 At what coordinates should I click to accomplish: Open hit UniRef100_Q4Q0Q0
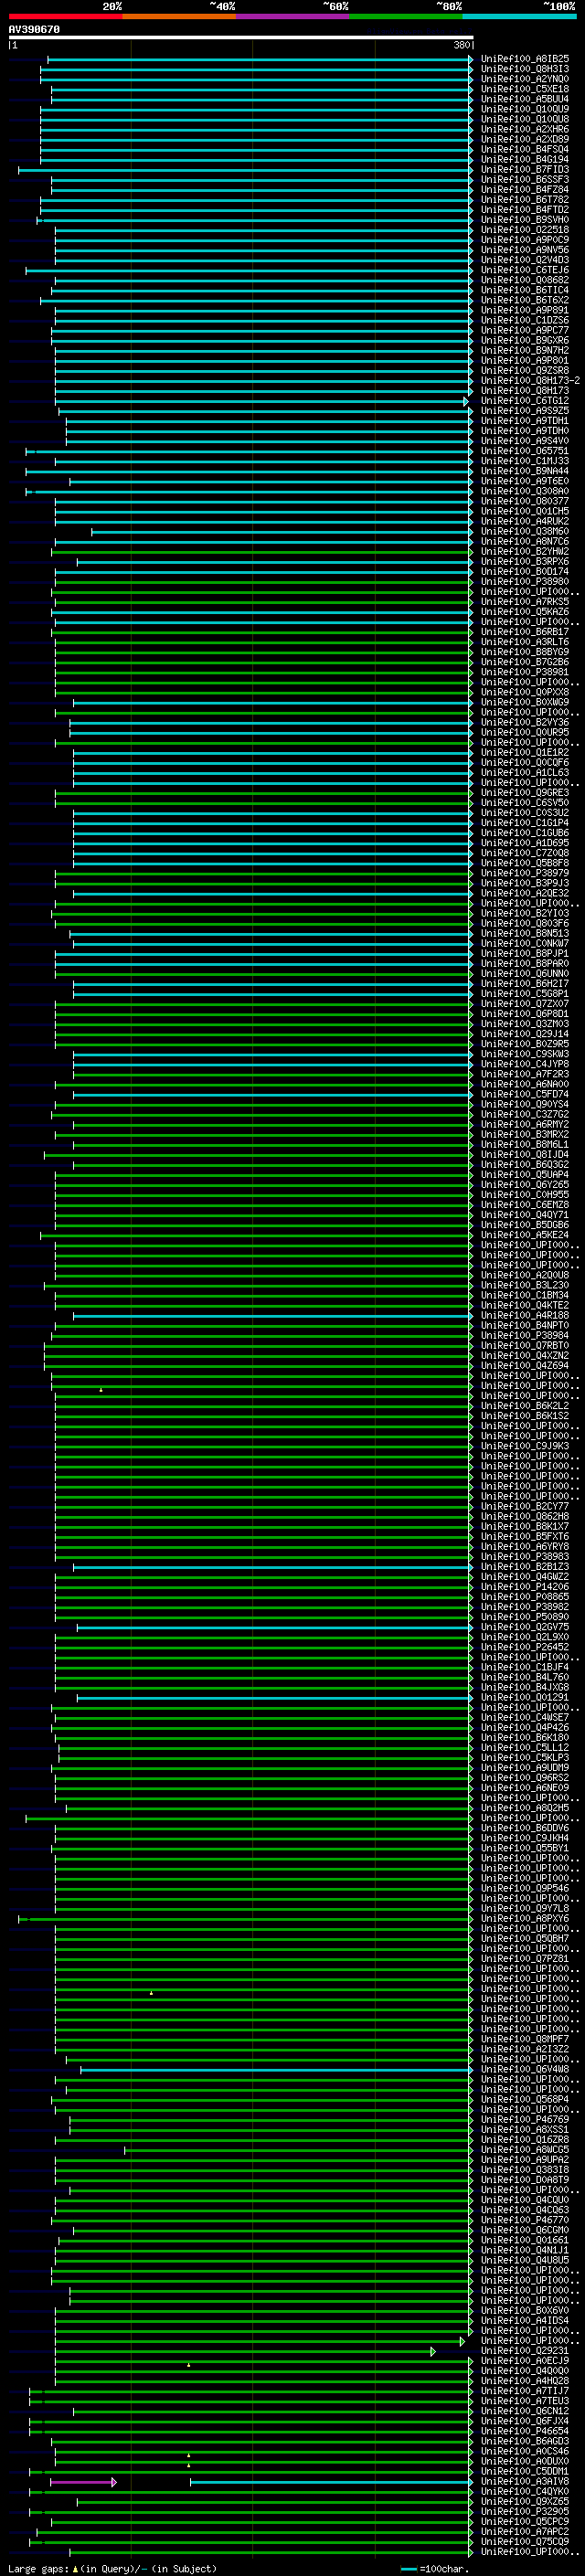525,2370
